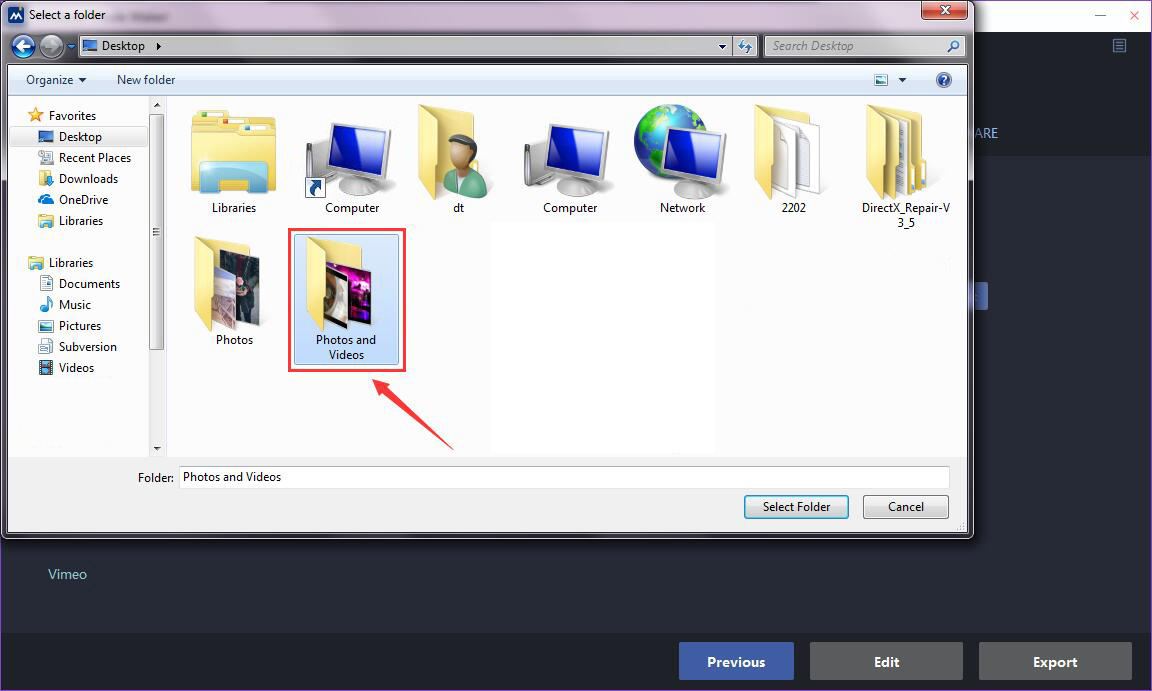Click the Previous button in background window

tap(736, 662)
